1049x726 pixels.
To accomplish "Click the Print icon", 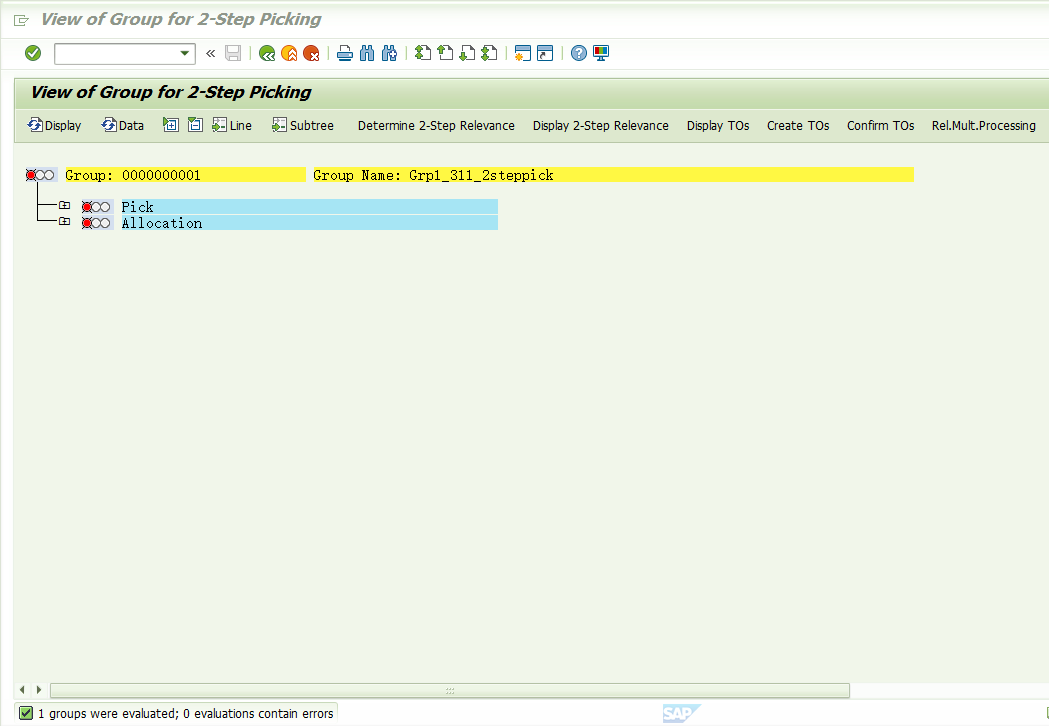I will (x=344, y=53).
